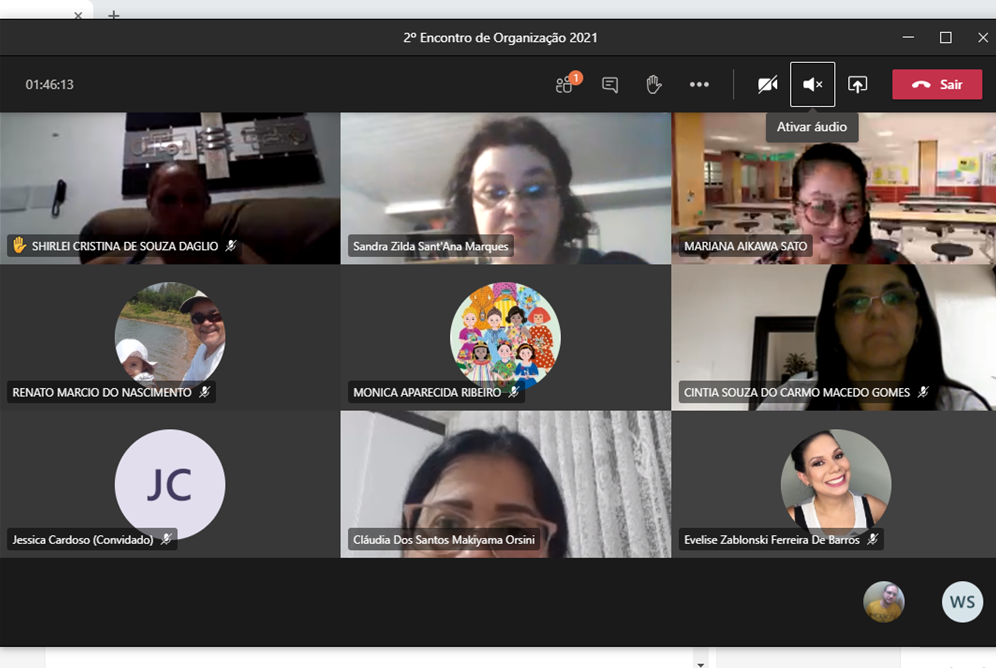The width and height of the screenshot is (996, 668).
Task: Click Monica Aparecida Ribeiro's avatar picture
Action: pos(505,335)
